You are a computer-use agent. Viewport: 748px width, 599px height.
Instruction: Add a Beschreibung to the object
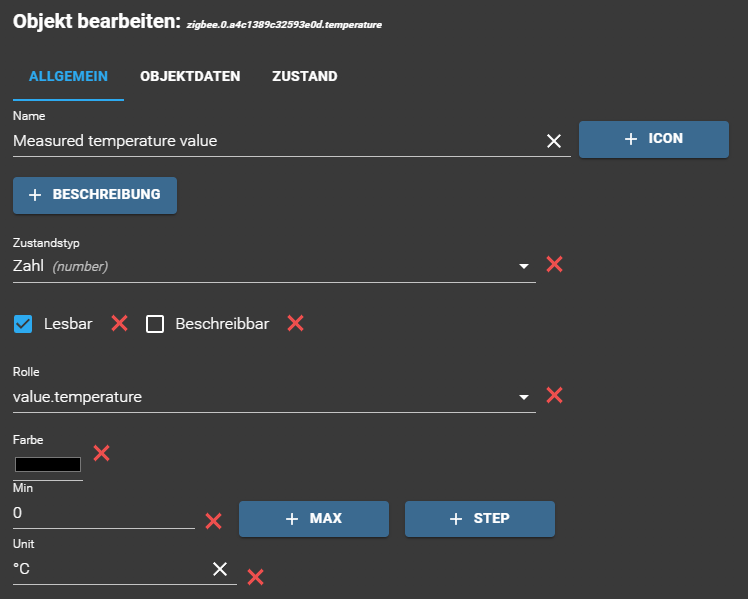pos(95,195)
